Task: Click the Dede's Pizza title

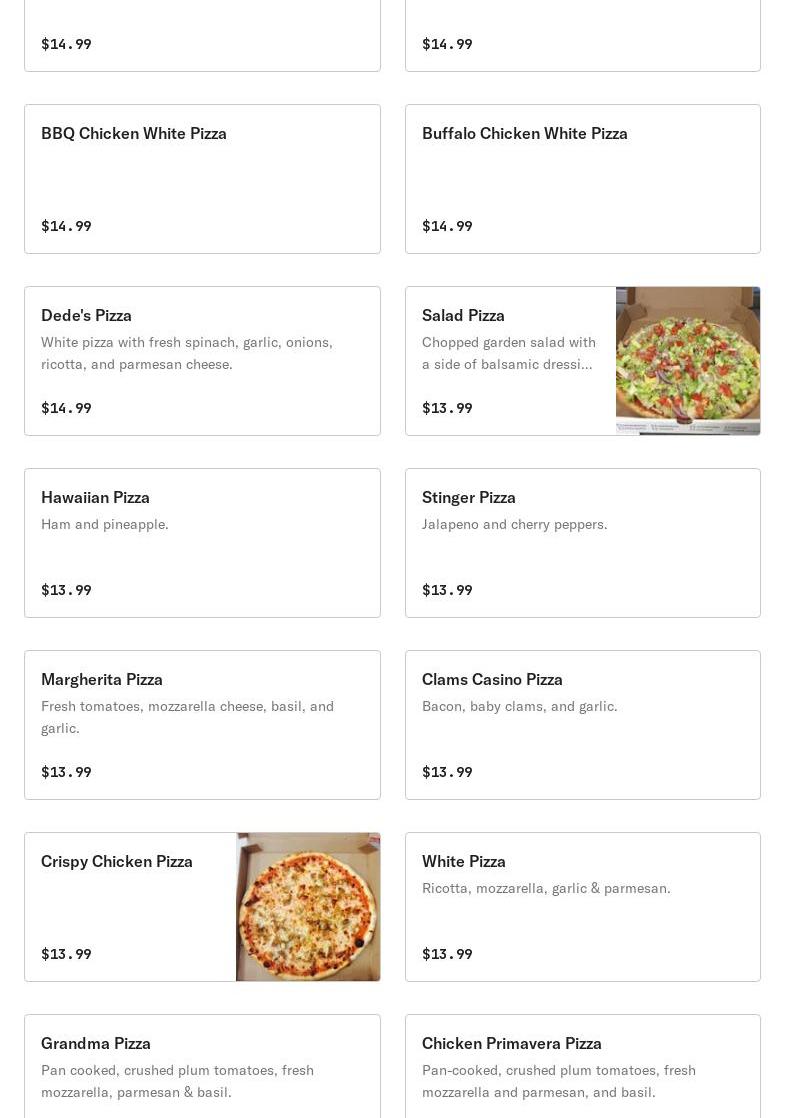Action: [x=86, y=315]
